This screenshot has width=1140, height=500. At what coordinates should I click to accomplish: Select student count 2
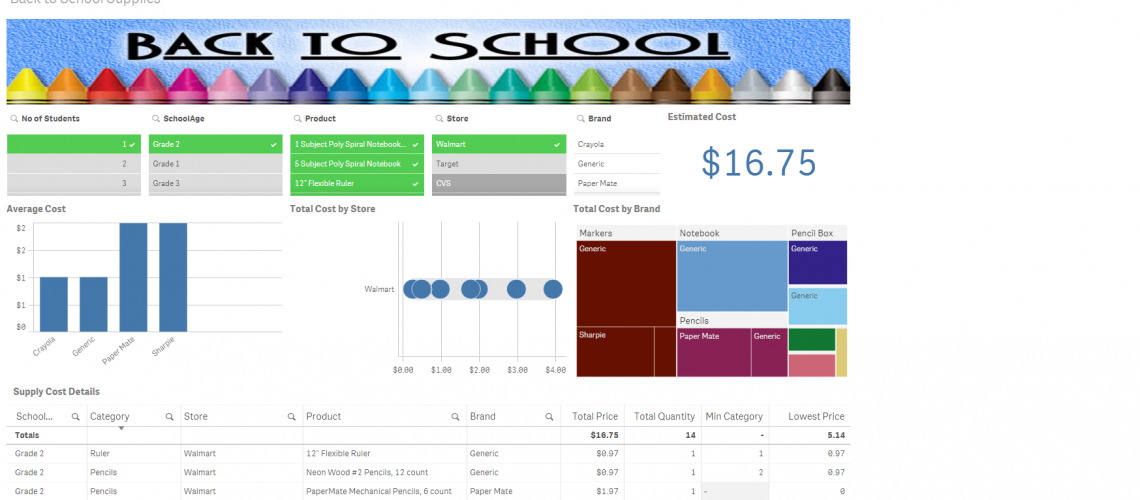(x=73, y=164)
